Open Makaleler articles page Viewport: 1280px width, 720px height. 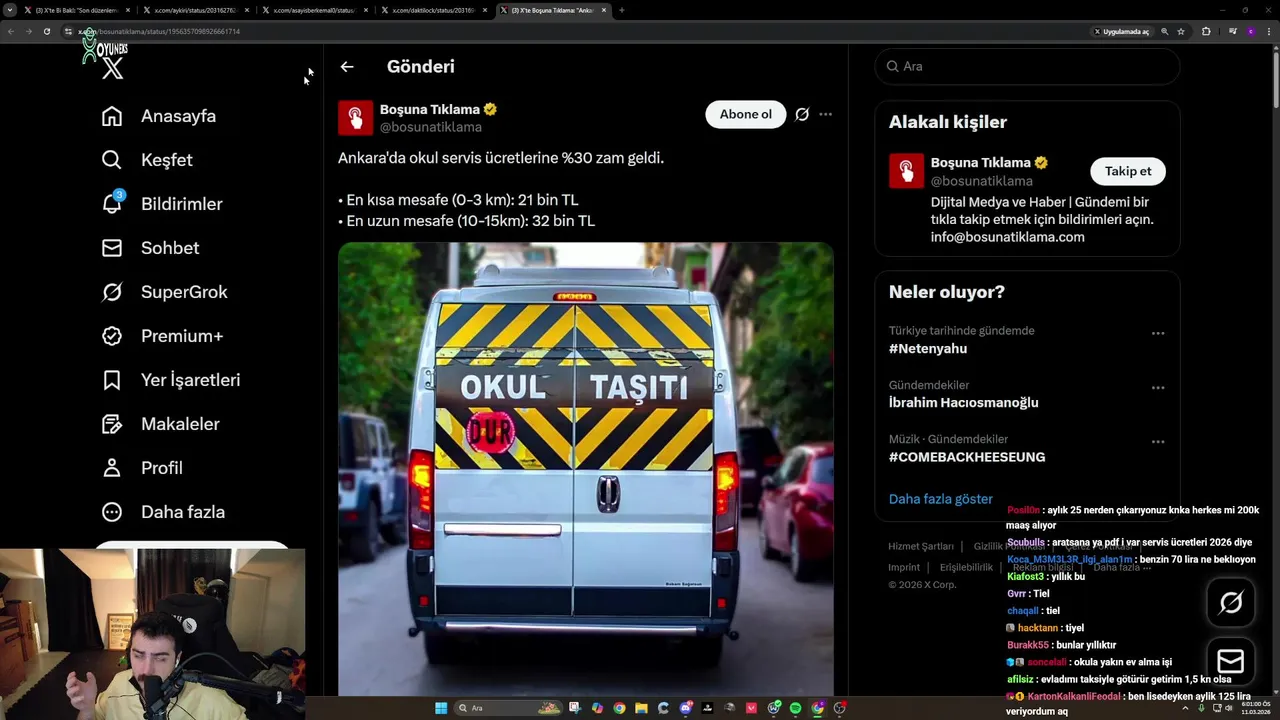(161, 424)
